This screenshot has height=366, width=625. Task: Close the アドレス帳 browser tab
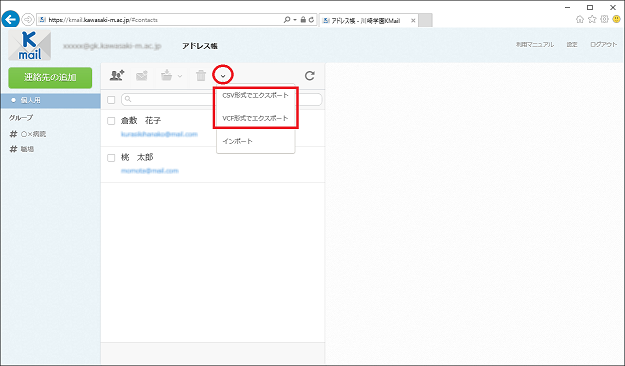413,20
